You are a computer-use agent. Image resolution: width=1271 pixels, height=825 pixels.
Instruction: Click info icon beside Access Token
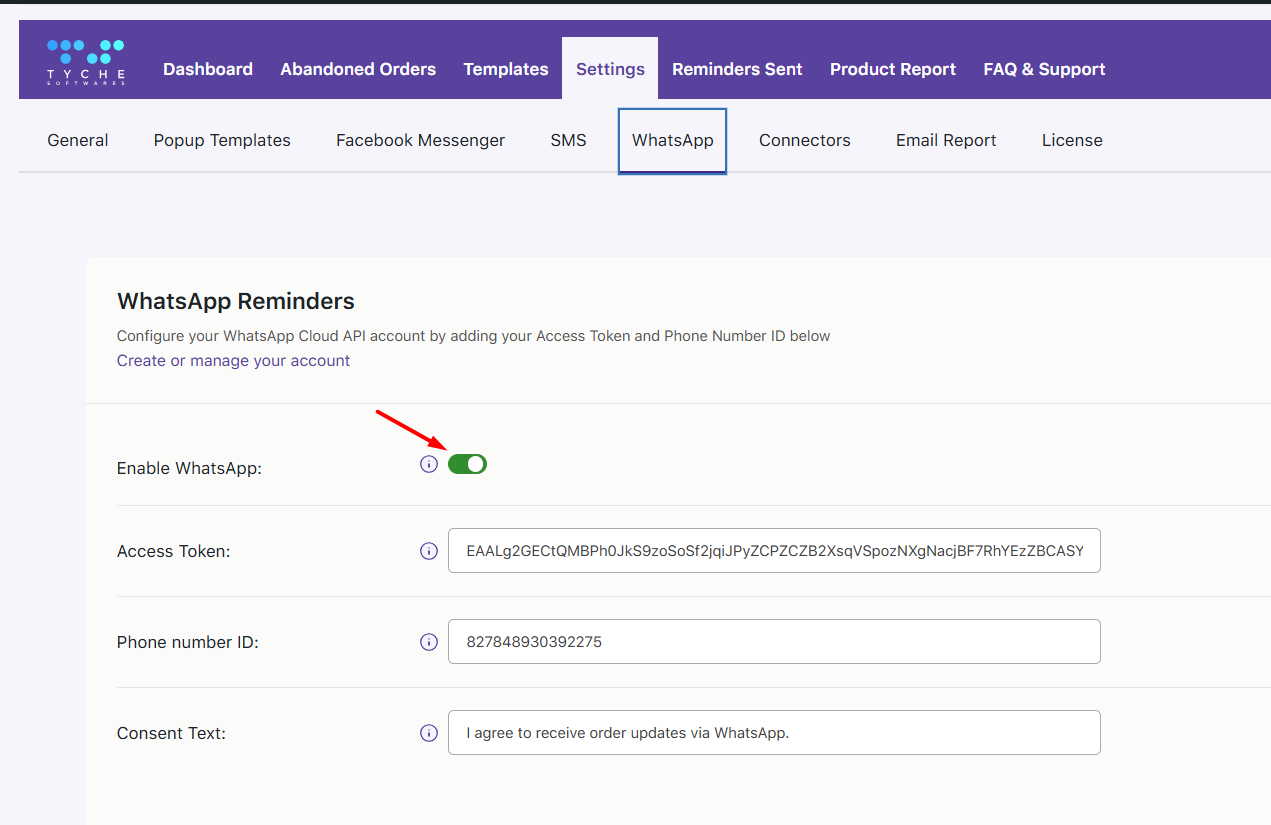(429, 551)
